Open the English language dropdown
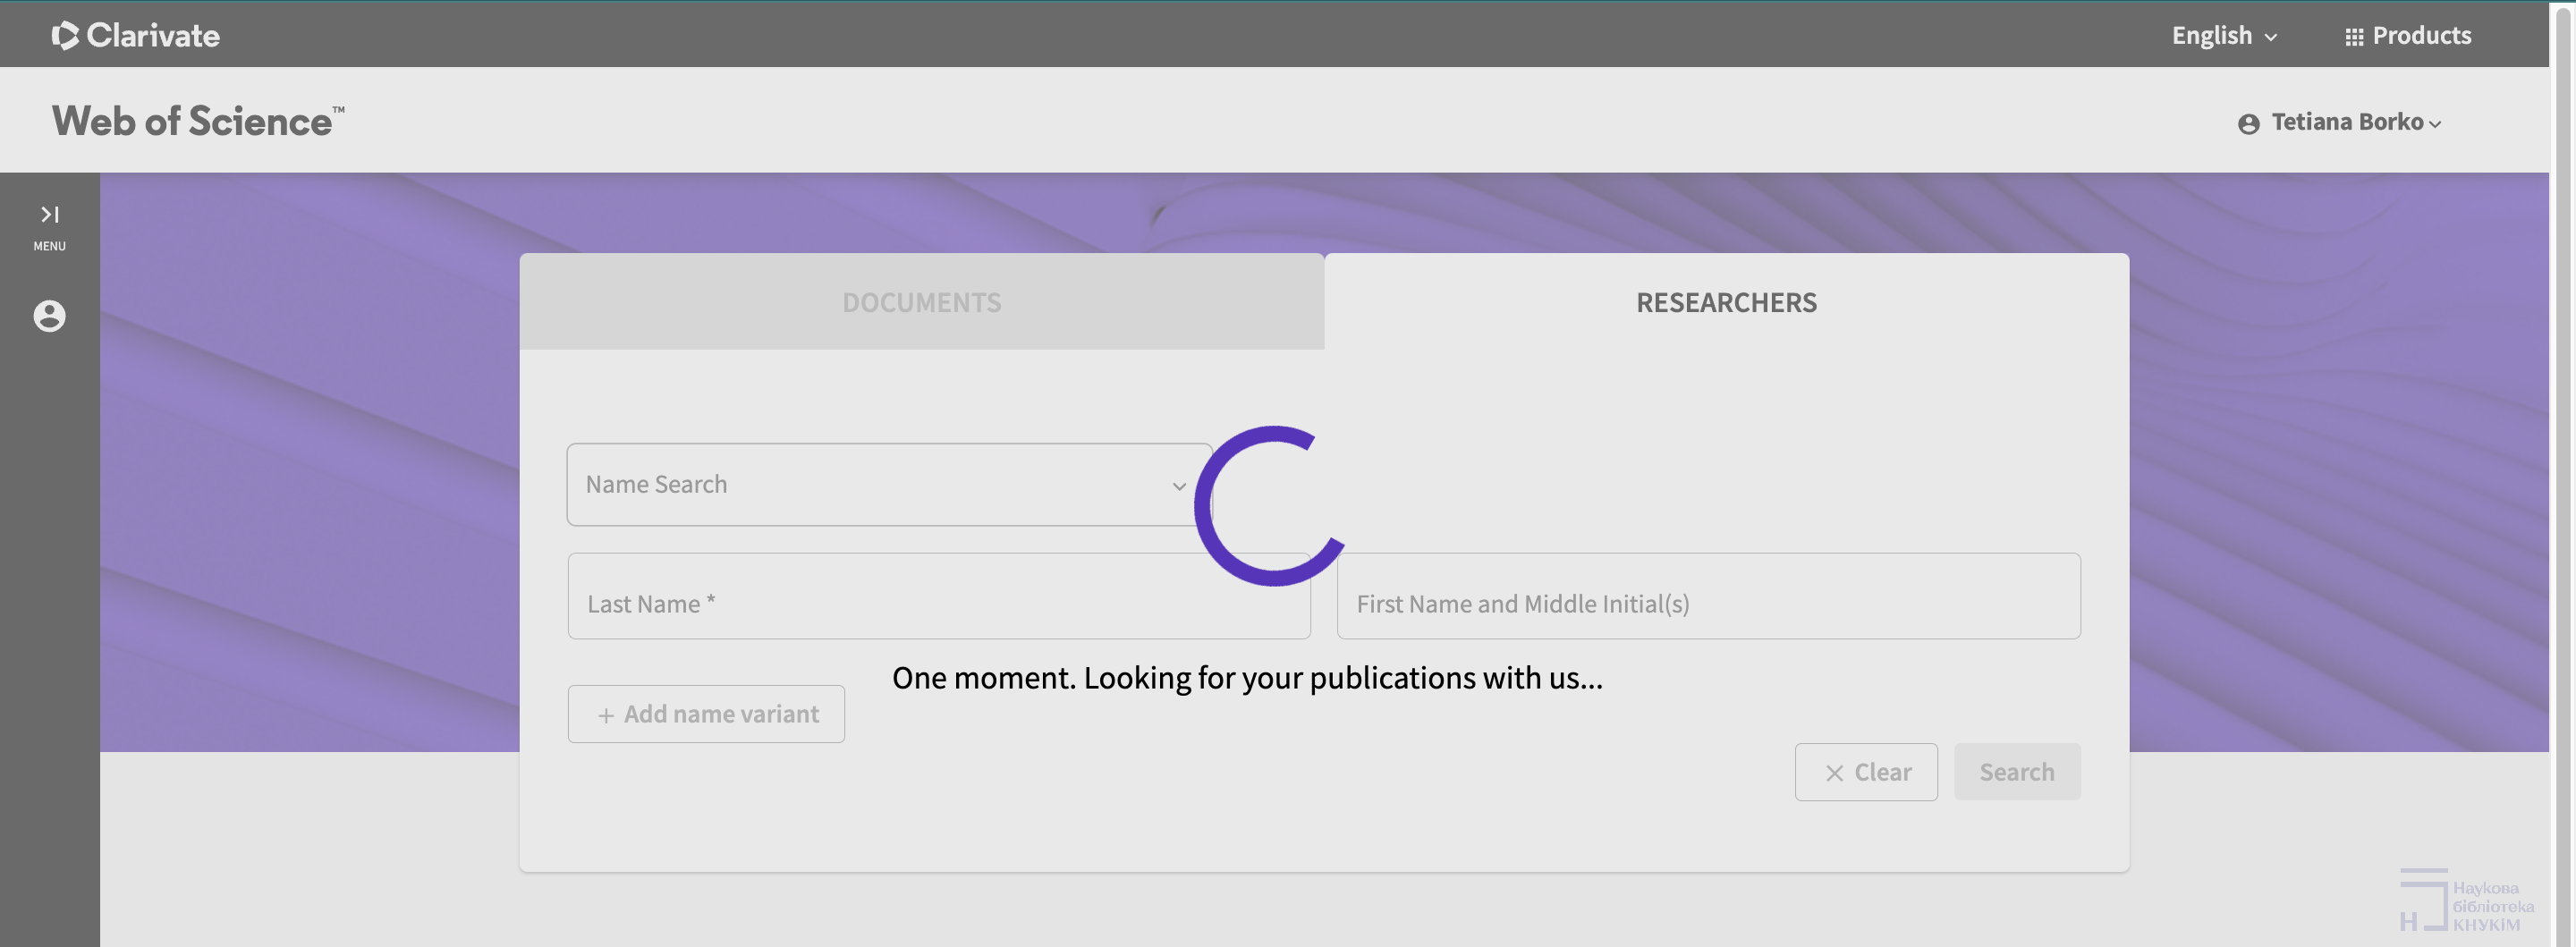2576x947 pixels. click(x=2223, y=36)
